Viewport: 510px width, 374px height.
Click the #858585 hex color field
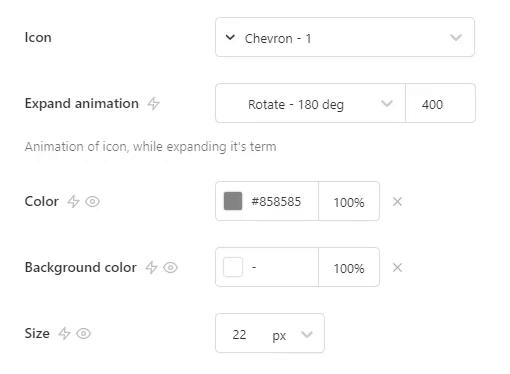[x=276, y=202]
